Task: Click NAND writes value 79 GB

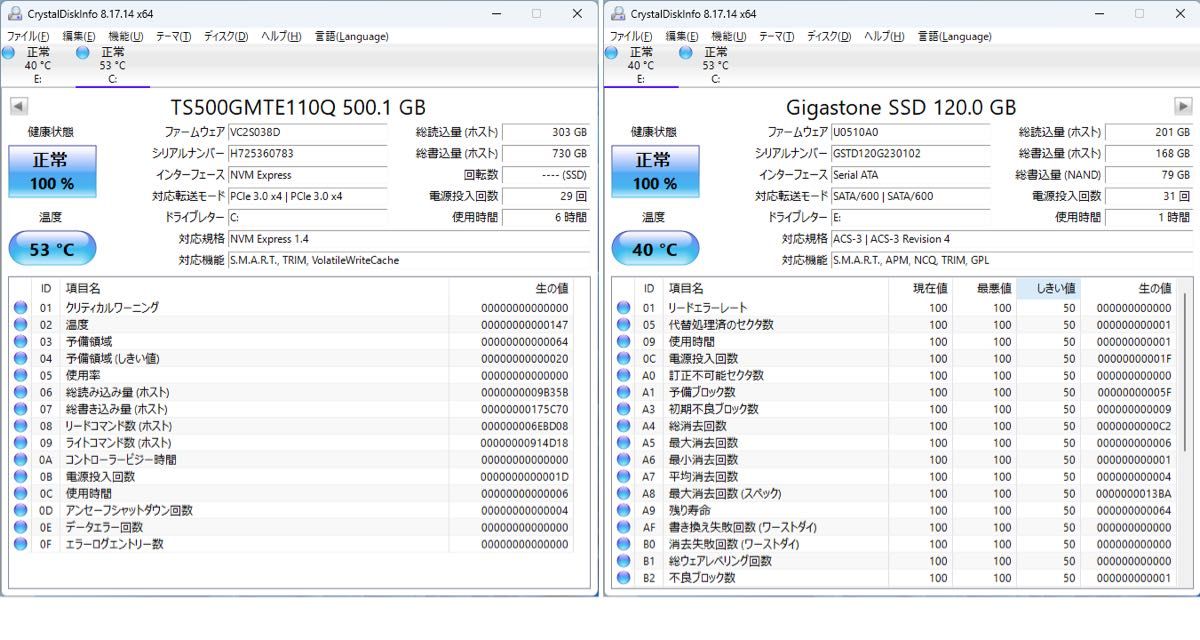Action: (1149, 175)
